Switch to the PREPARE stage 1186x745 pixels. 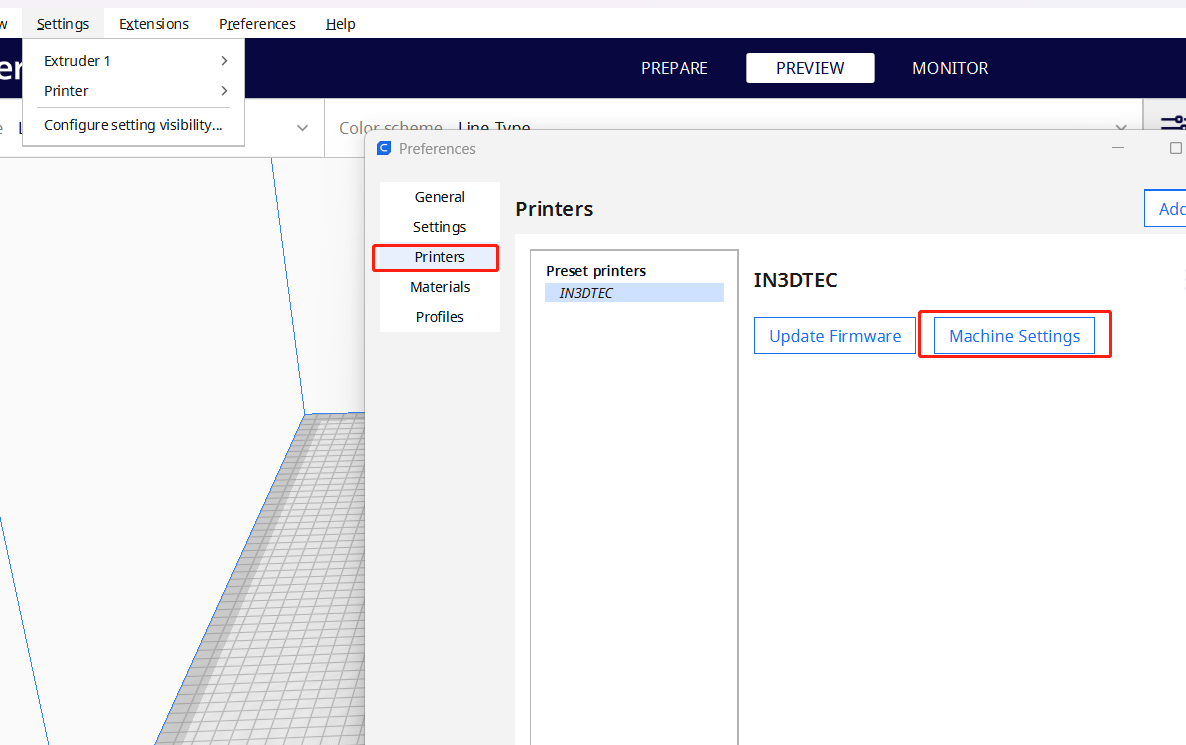pos(674,68)
